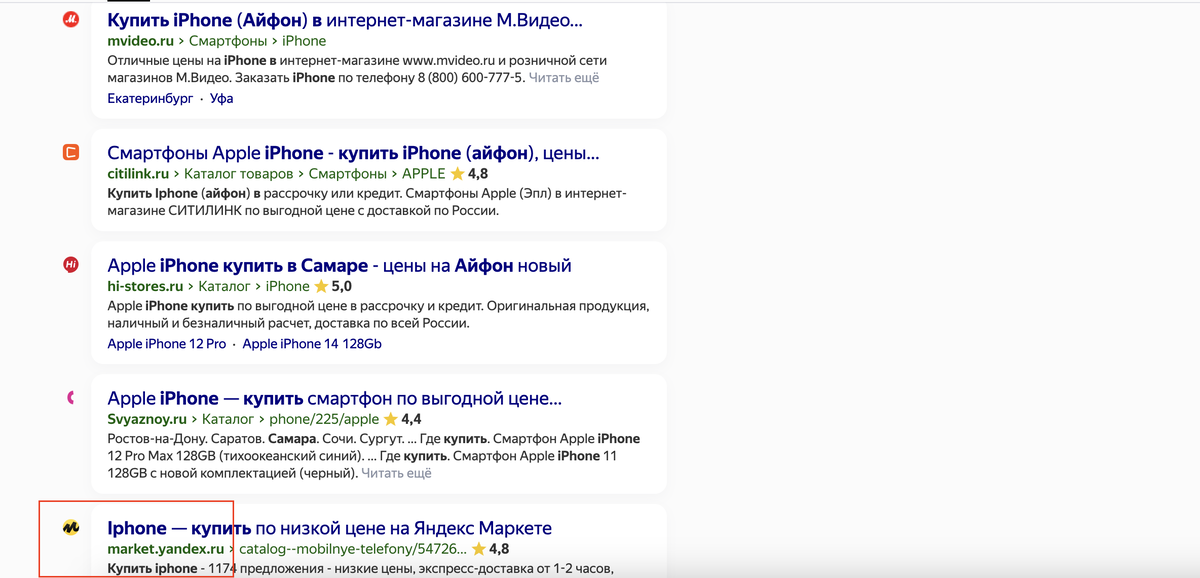The height and width of the screenshot is (578, 1200).
Task: Open 'Купить iPhone (Айфон) в интернет-магазине М.Видео' result
Action: (x=345, y=20)
